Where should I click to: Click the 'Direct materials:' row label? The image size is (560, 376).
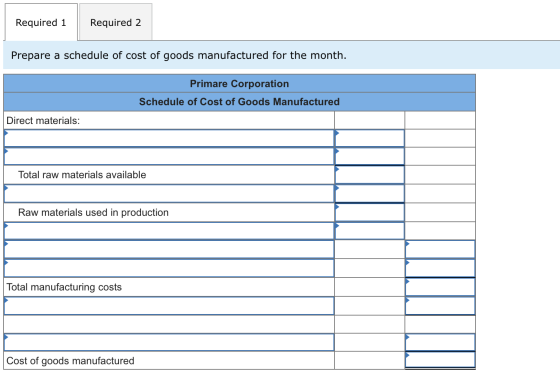pyautogui.click(x=43, y=120)
